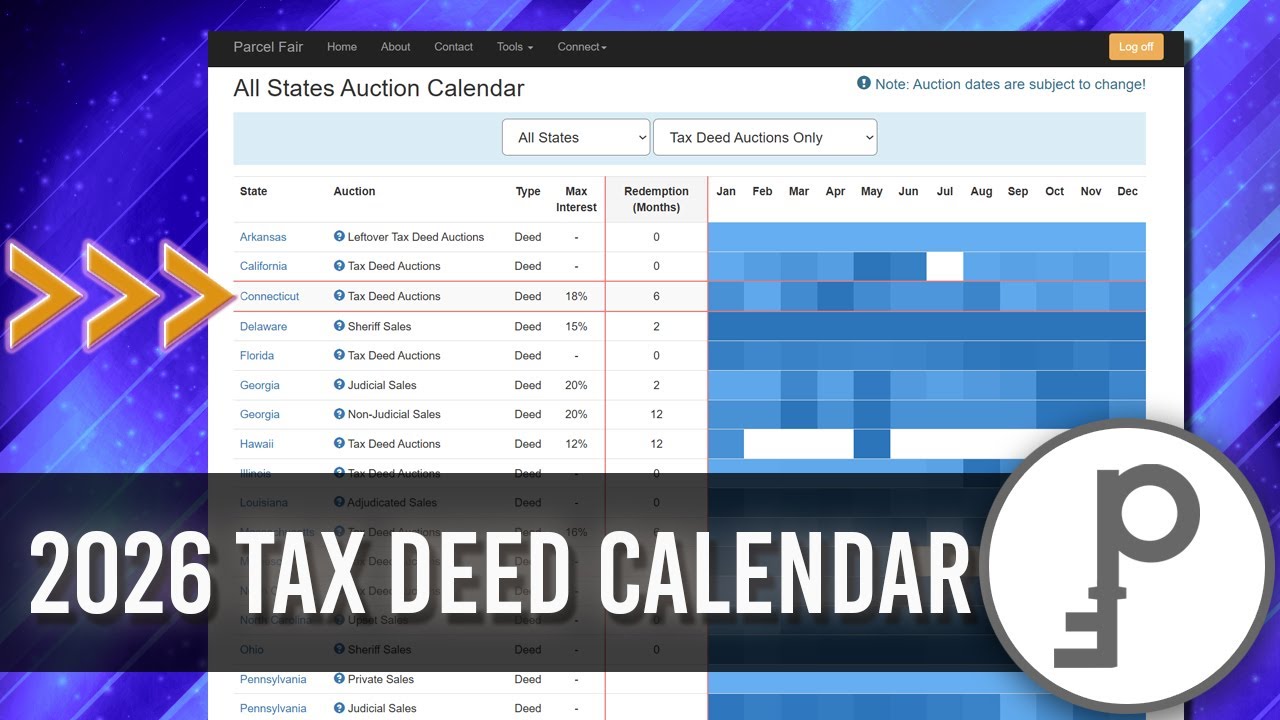Open the Delaware state link
Screen dimensions: 1280x720
click(263, 326)
